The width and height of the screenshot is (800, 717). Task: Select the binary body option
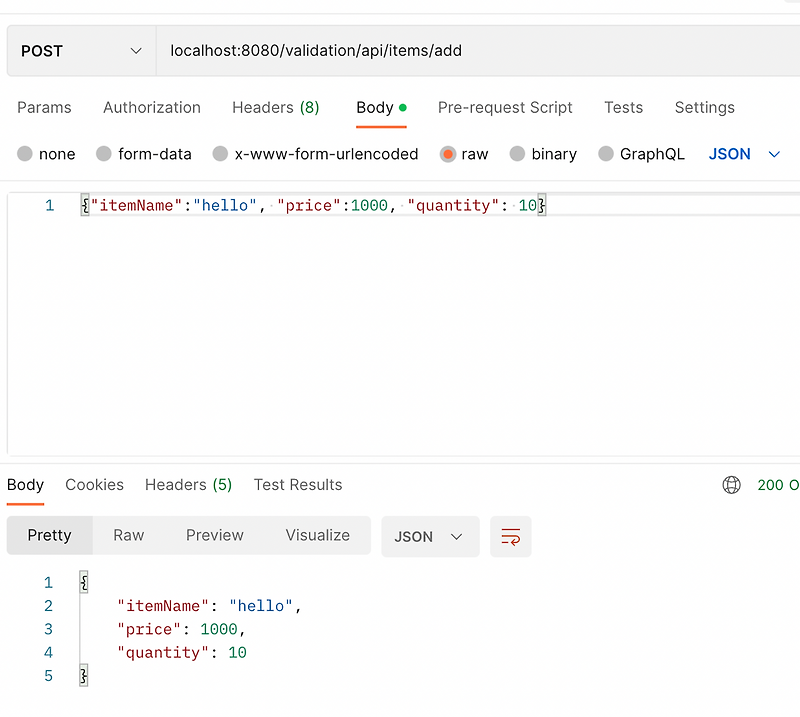[x=543, y=154]
